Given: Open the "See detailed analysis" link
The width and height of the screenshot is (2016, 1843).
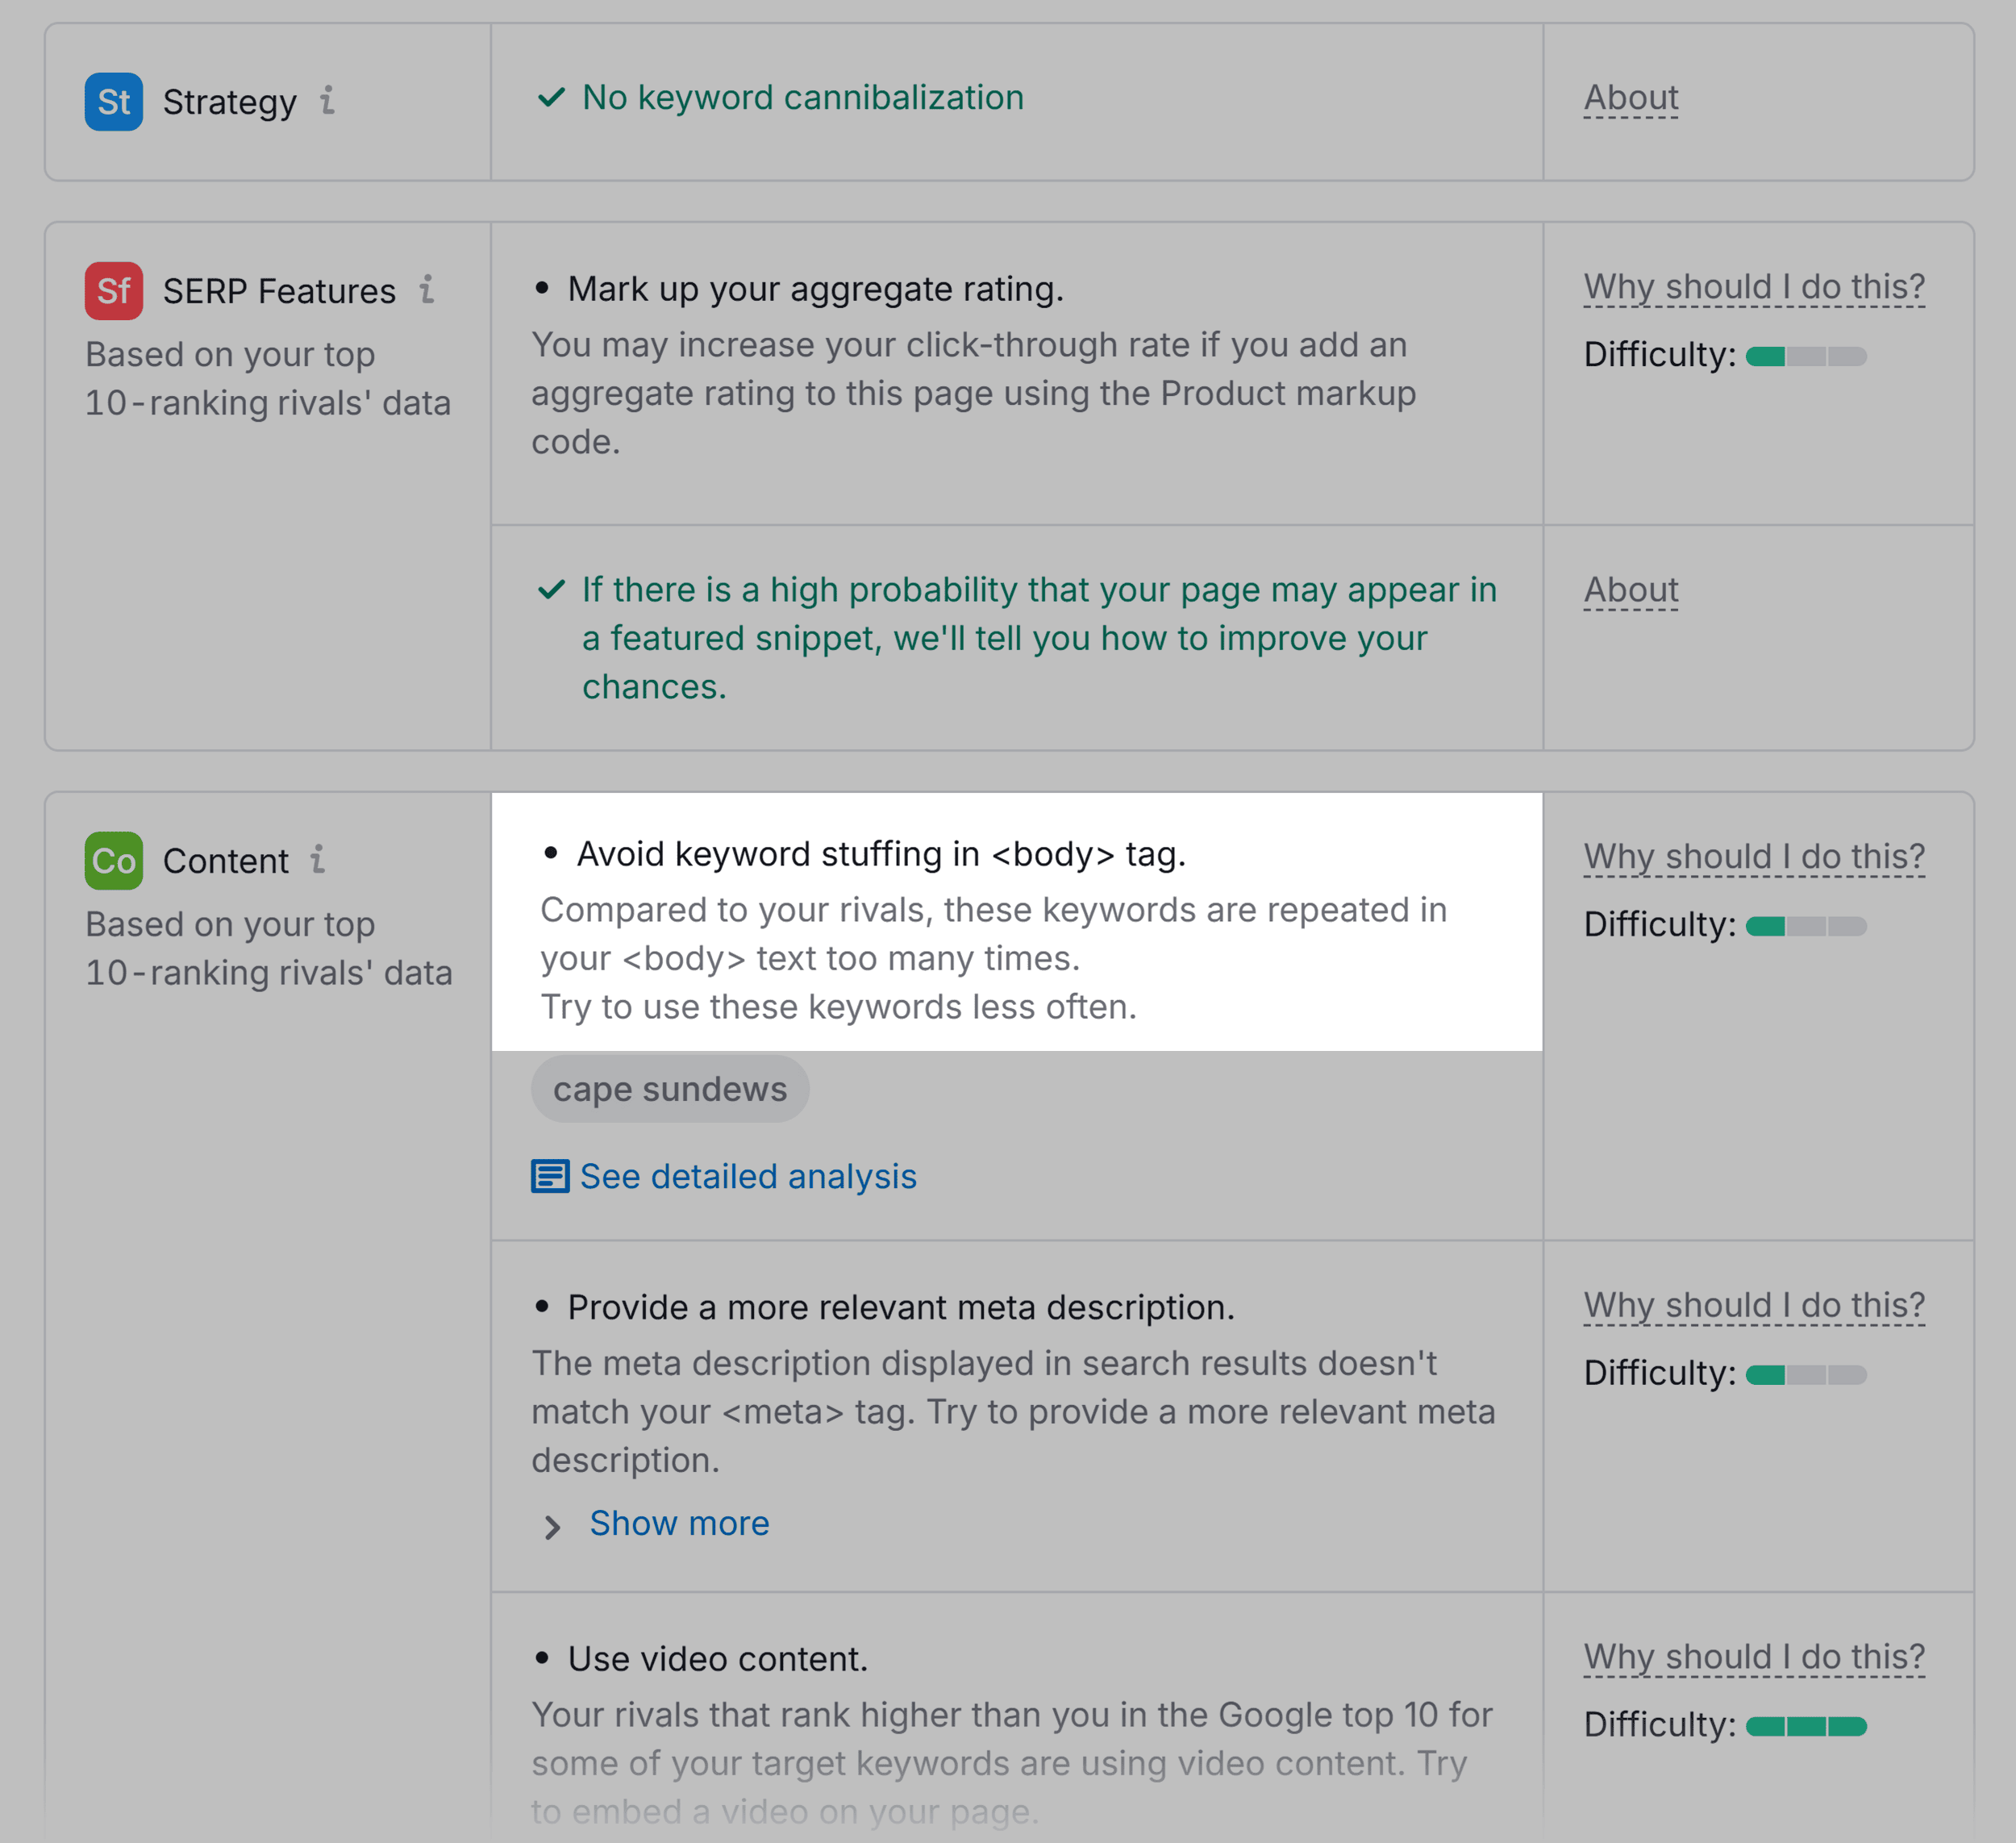Looking at the screenshot, I should coord(748,1177).
